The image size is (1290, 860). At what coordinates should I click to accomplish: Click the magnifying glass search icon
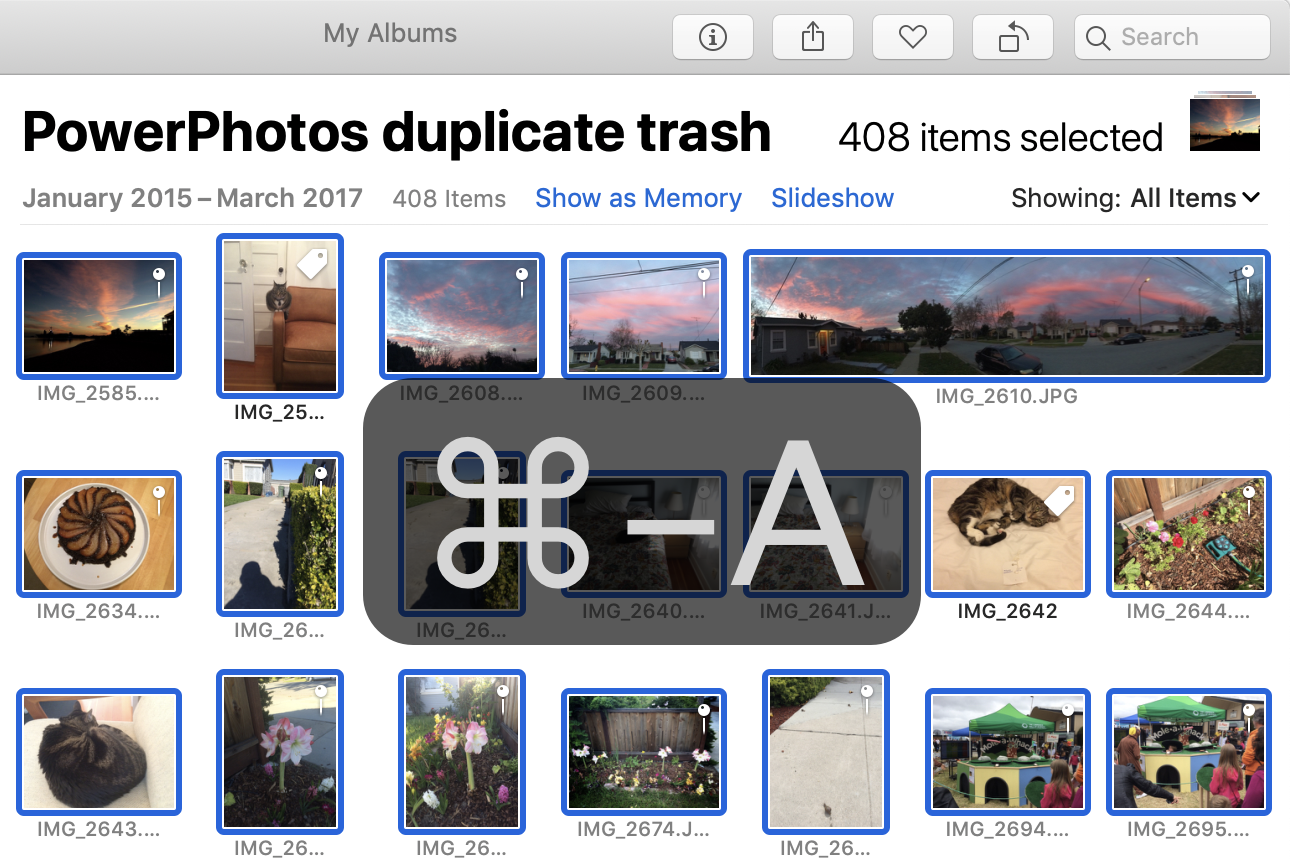(x=1098, y=38)
